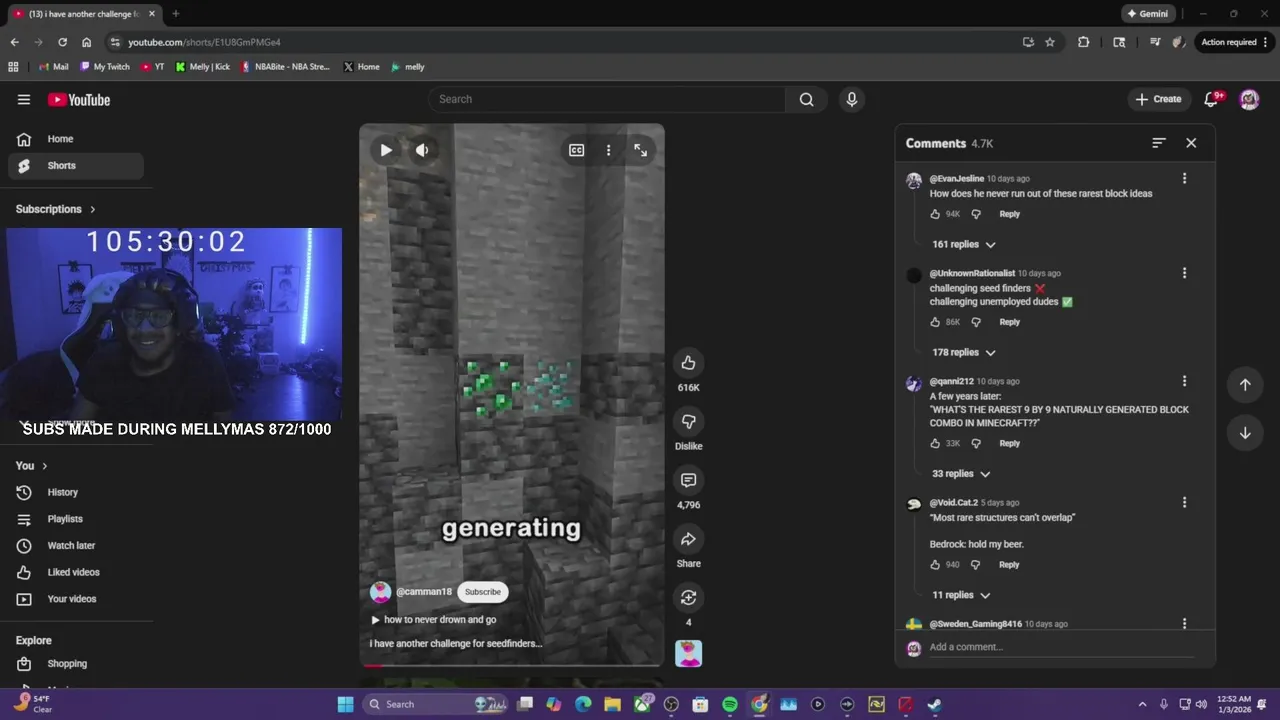Go to previous Short with up arrow
Screen dimensions: 1280x720
click(1245, 385)
